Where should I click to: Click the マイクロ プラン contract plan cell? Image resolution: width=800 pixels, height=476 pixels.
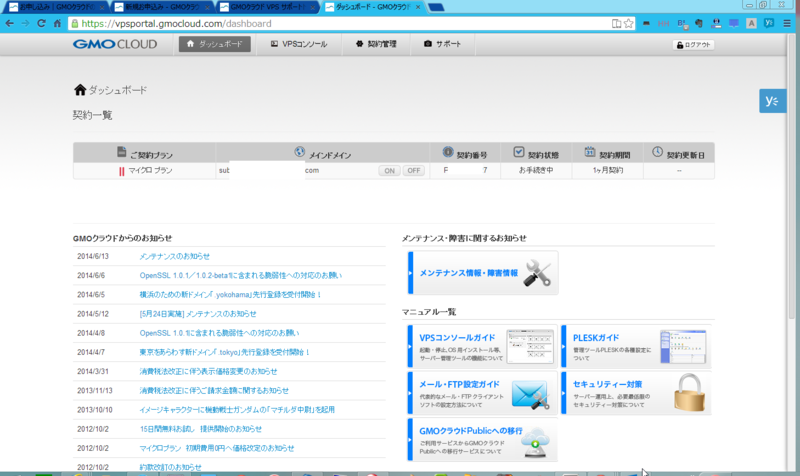click(145, 171)
